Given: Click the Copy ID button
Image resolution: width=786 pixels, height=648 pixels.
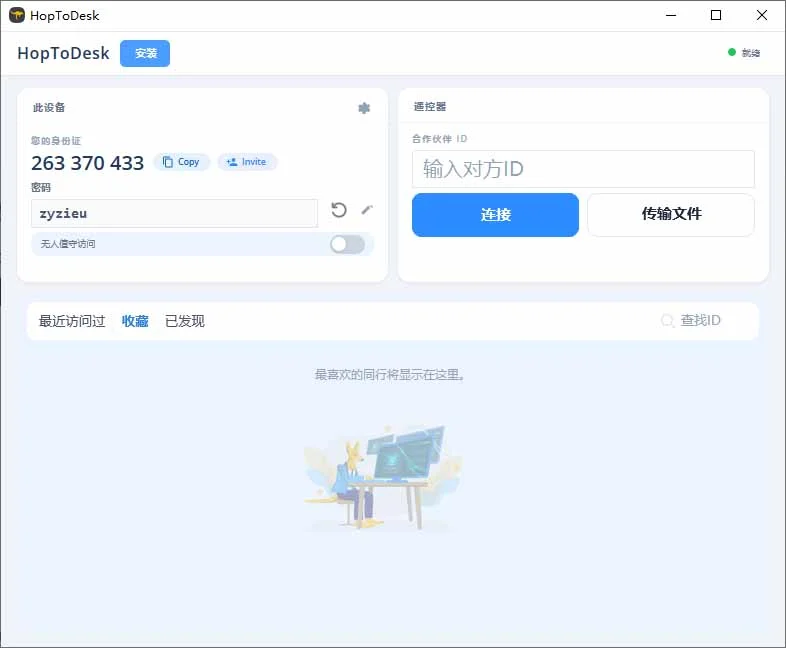Looking at the screenshot, I should [x=181, y=162].
